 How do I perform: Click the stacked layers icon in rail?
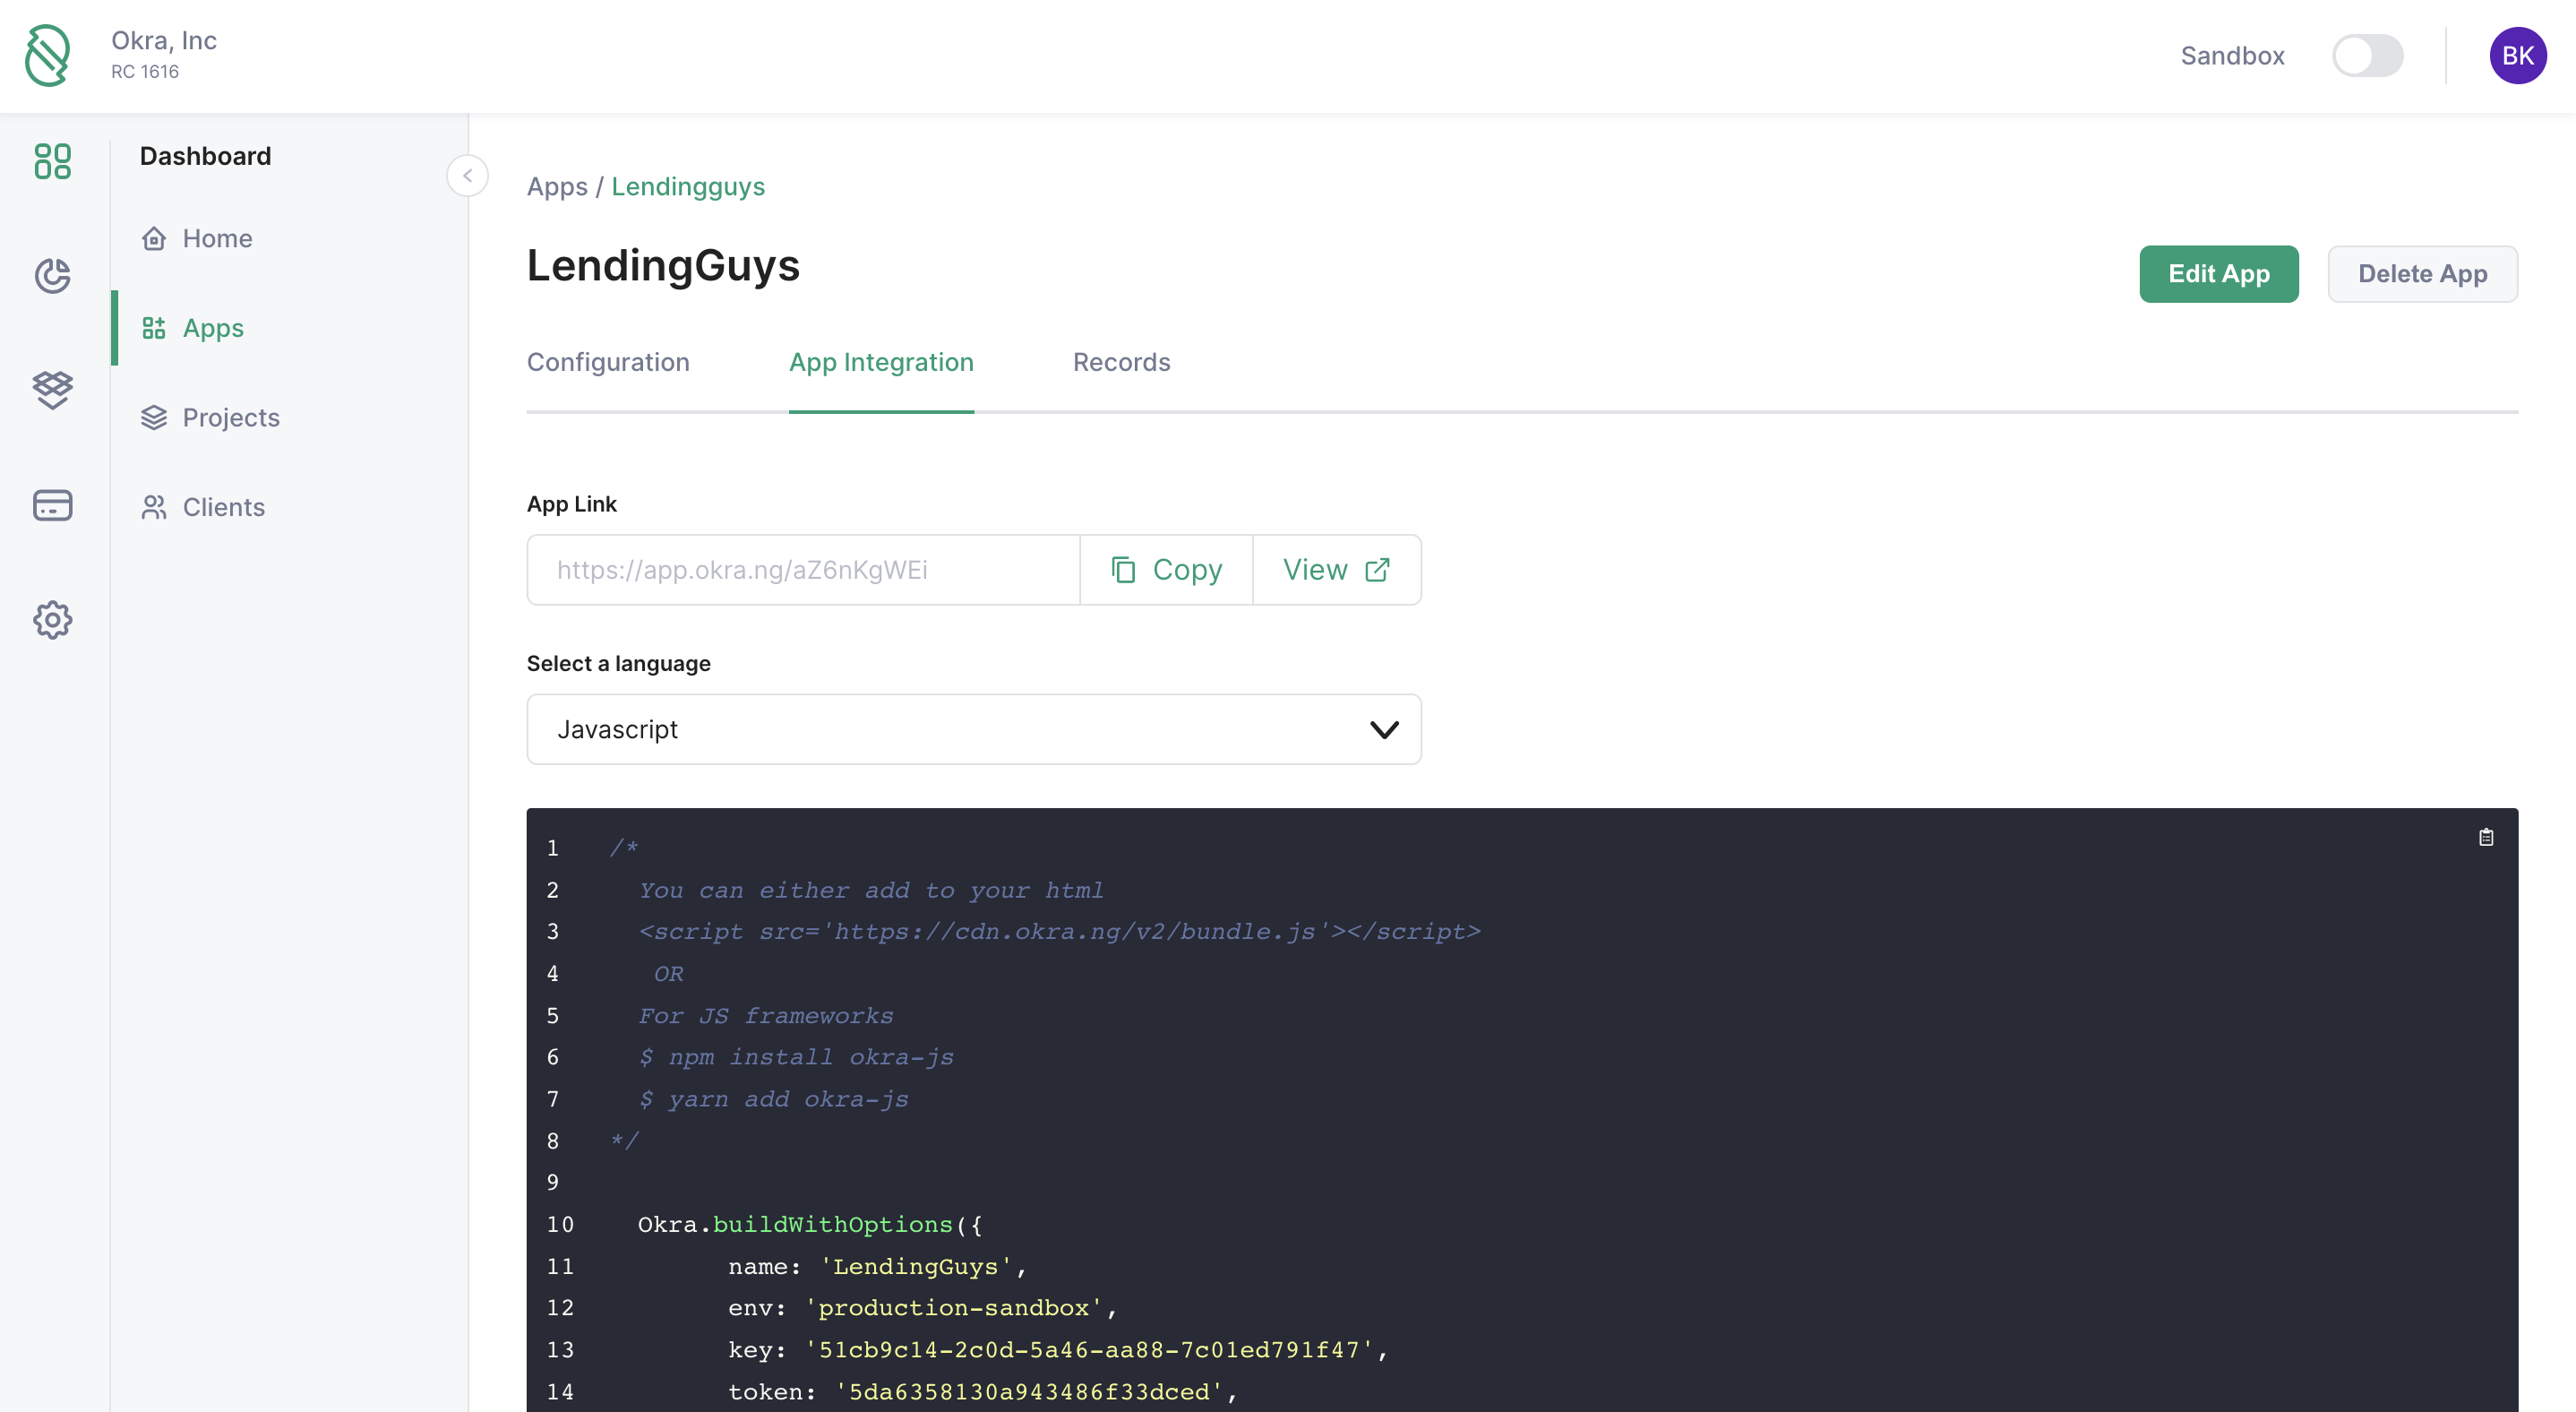point(52,390)
